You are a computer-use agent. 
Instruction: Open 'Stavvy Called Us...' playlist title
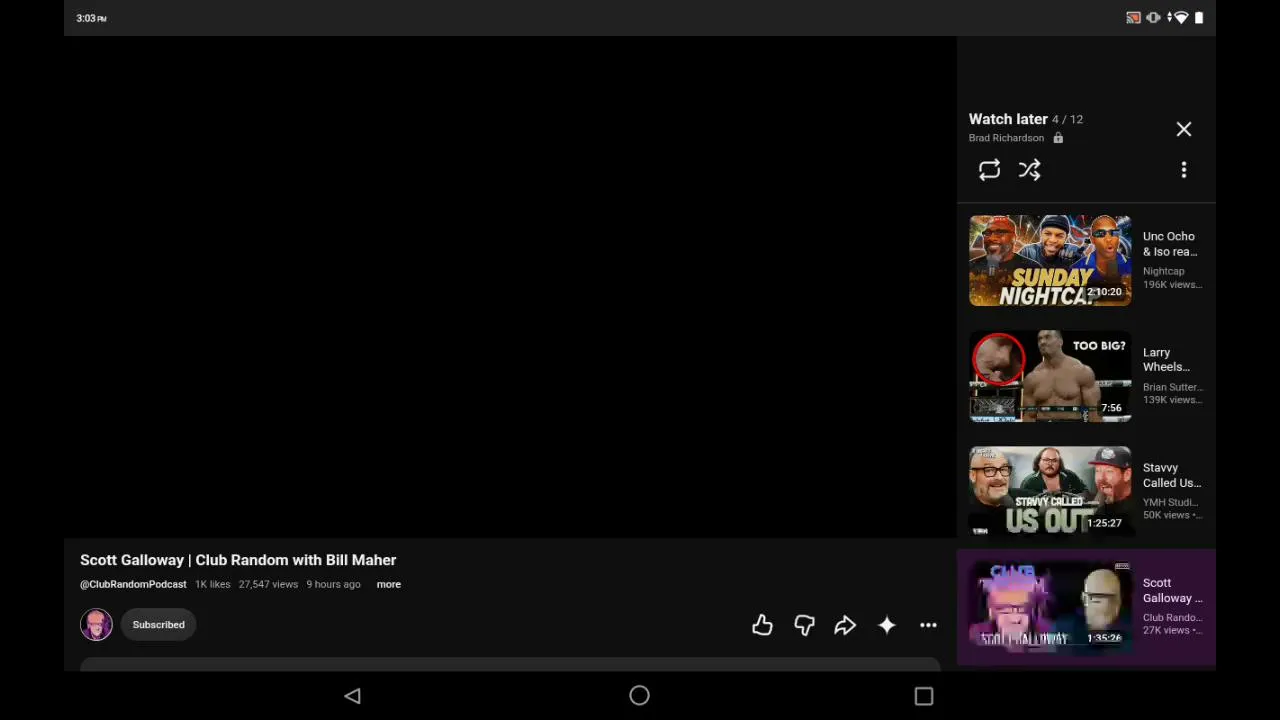pos(1172,475)
